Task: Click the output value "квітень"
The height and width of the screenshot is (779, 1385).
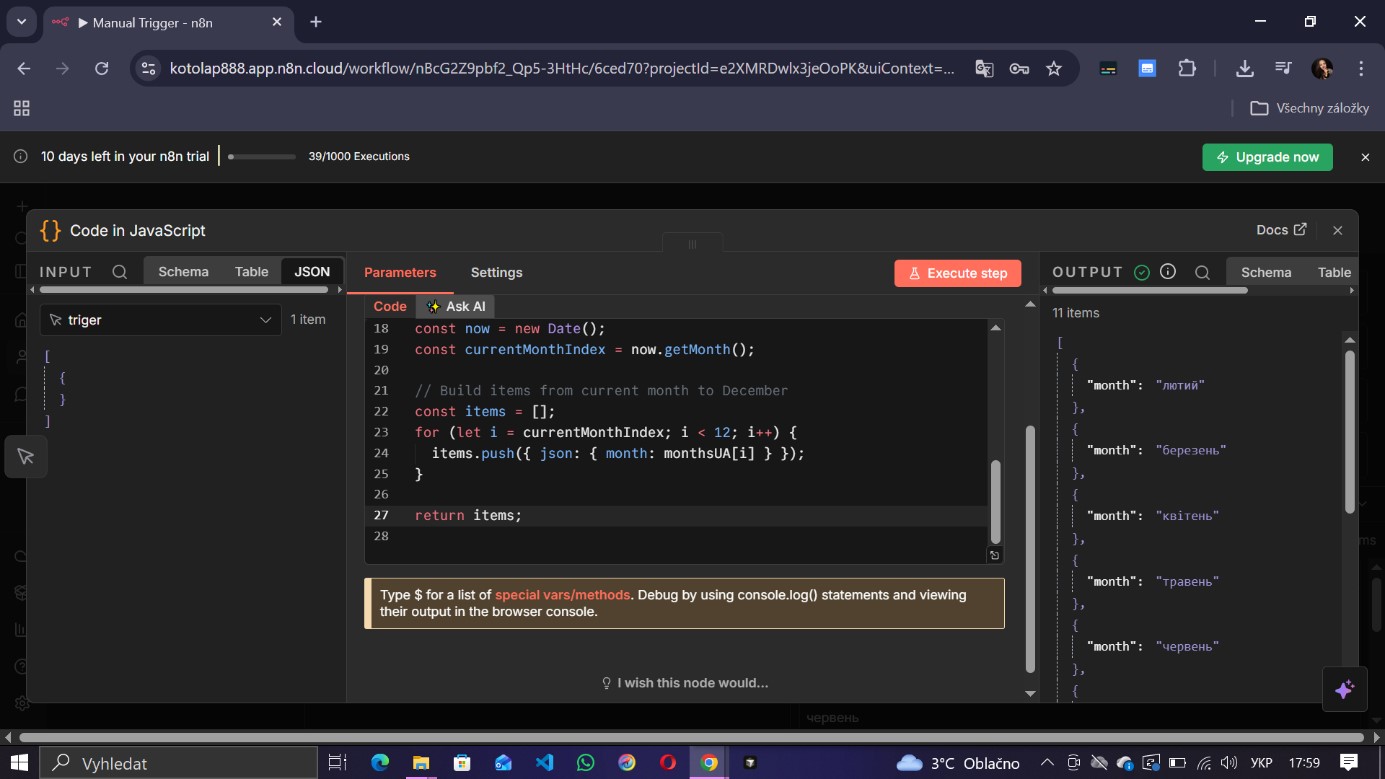Action: point(1187,516)
